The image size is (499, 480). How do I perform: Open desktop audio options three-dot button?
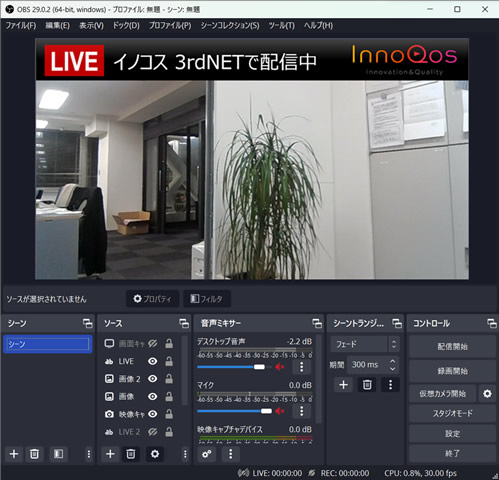(302, 367)
